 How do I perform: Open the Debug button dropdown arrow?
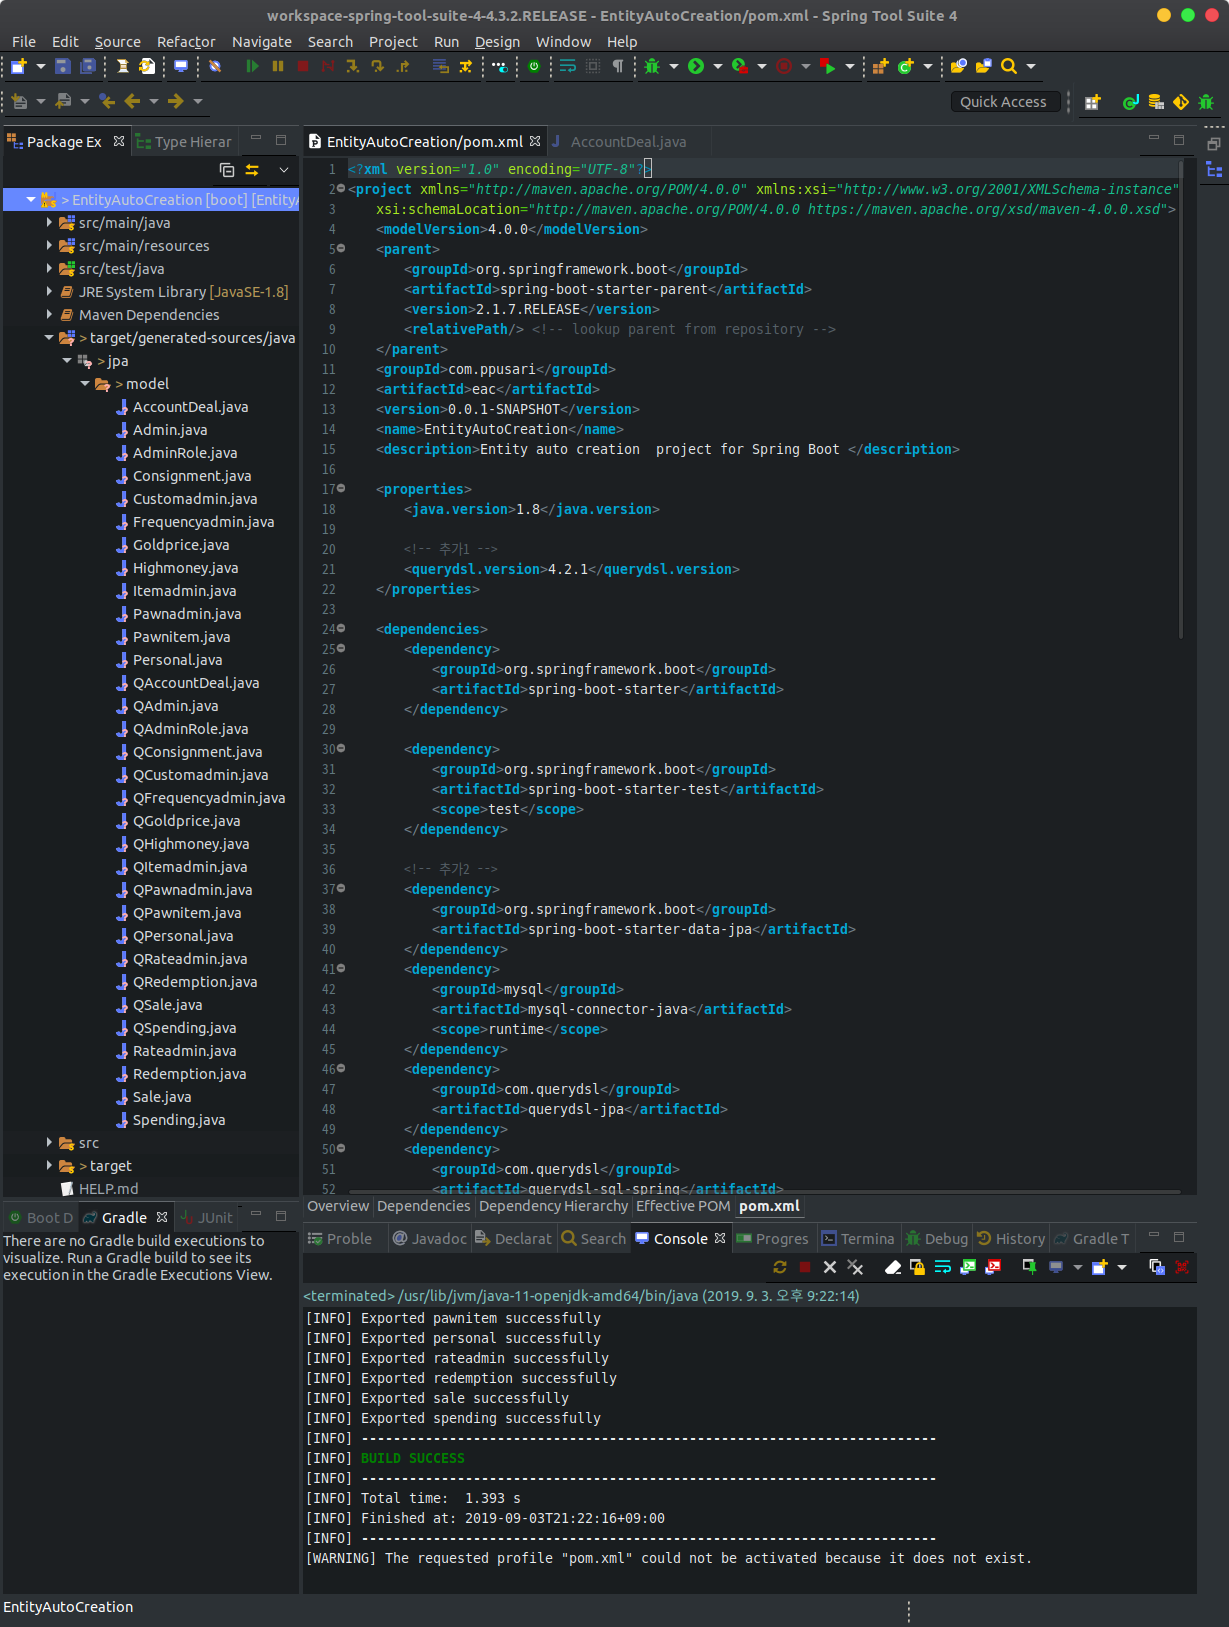pyautogui.click(x=673, y=66)
